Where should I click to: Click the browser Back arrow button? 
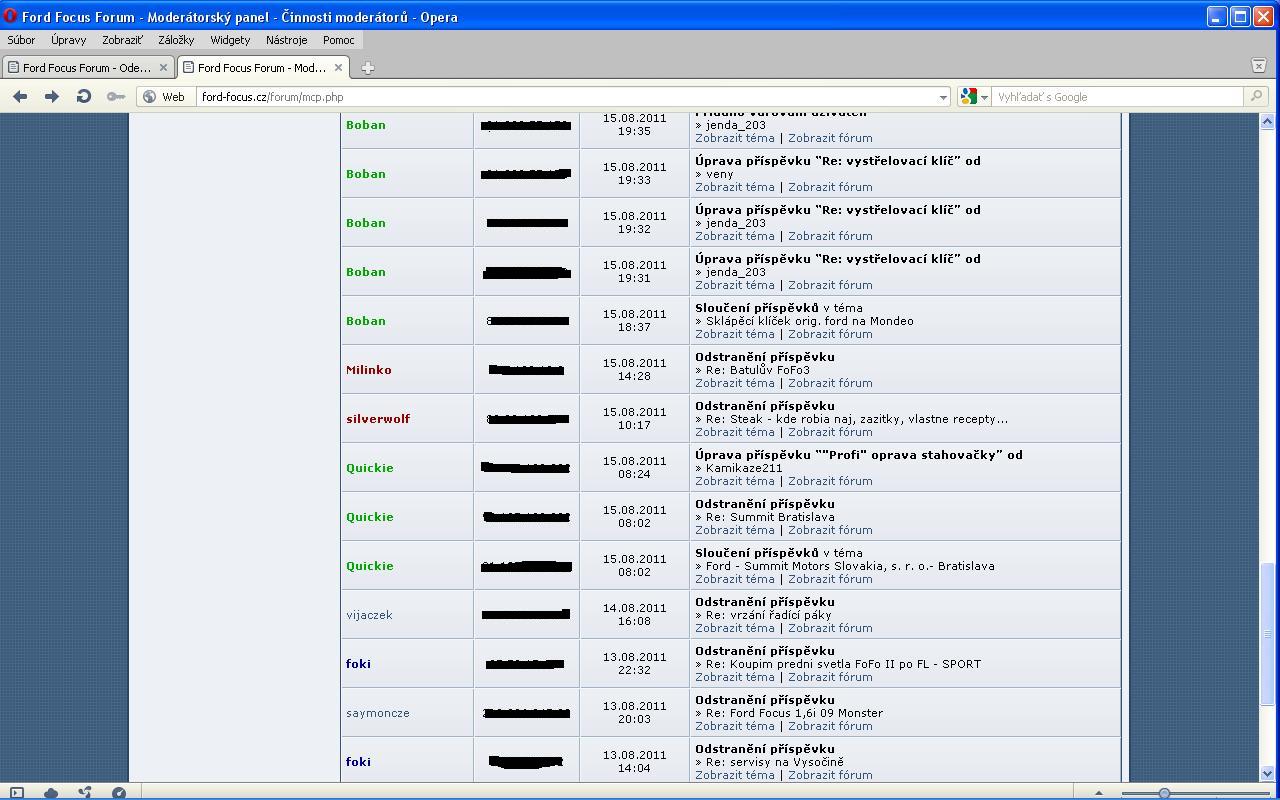[20, 96]
